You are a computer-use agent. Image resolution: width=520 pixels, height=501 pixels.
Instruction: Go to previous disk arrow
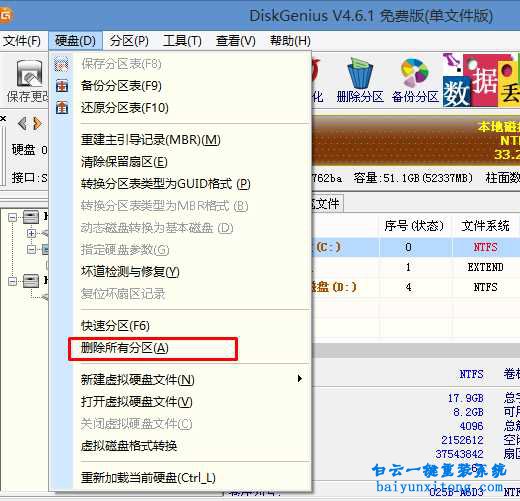coord(22,124)
